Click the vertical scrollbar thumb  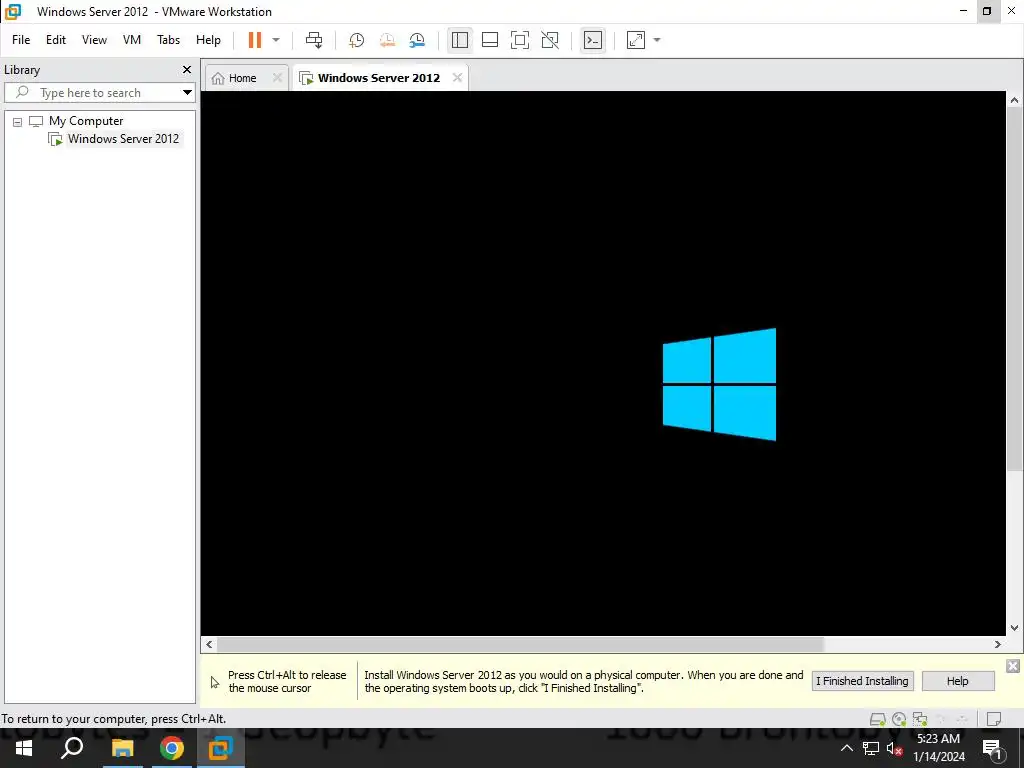click(1014, 289)
